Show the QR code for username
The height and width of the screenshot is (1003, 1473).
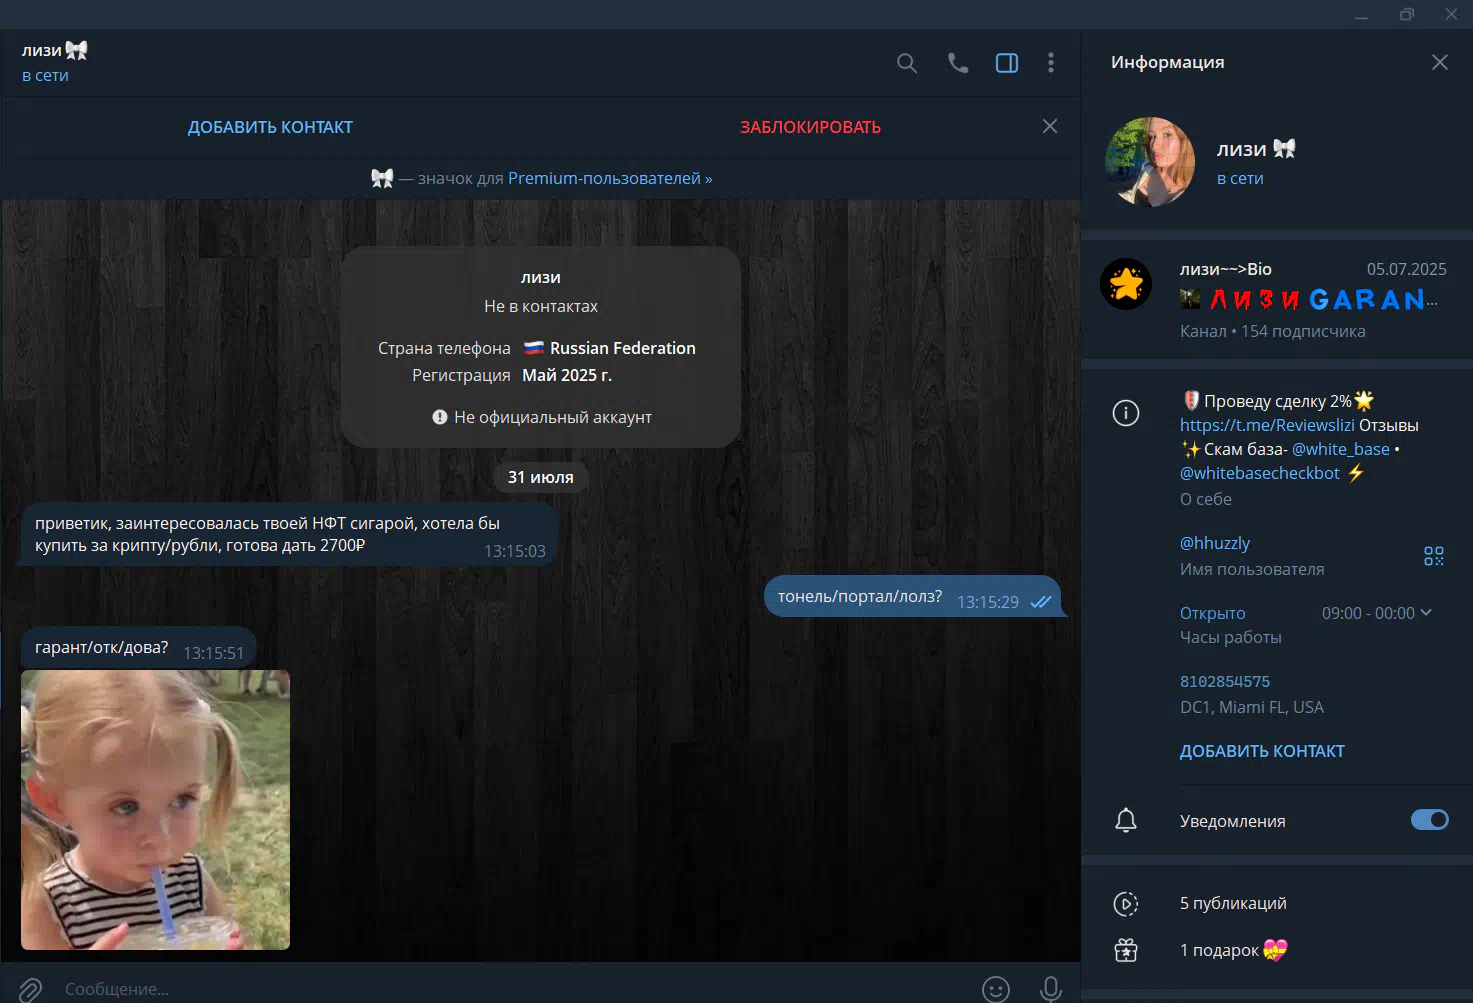pos(1434,556)
